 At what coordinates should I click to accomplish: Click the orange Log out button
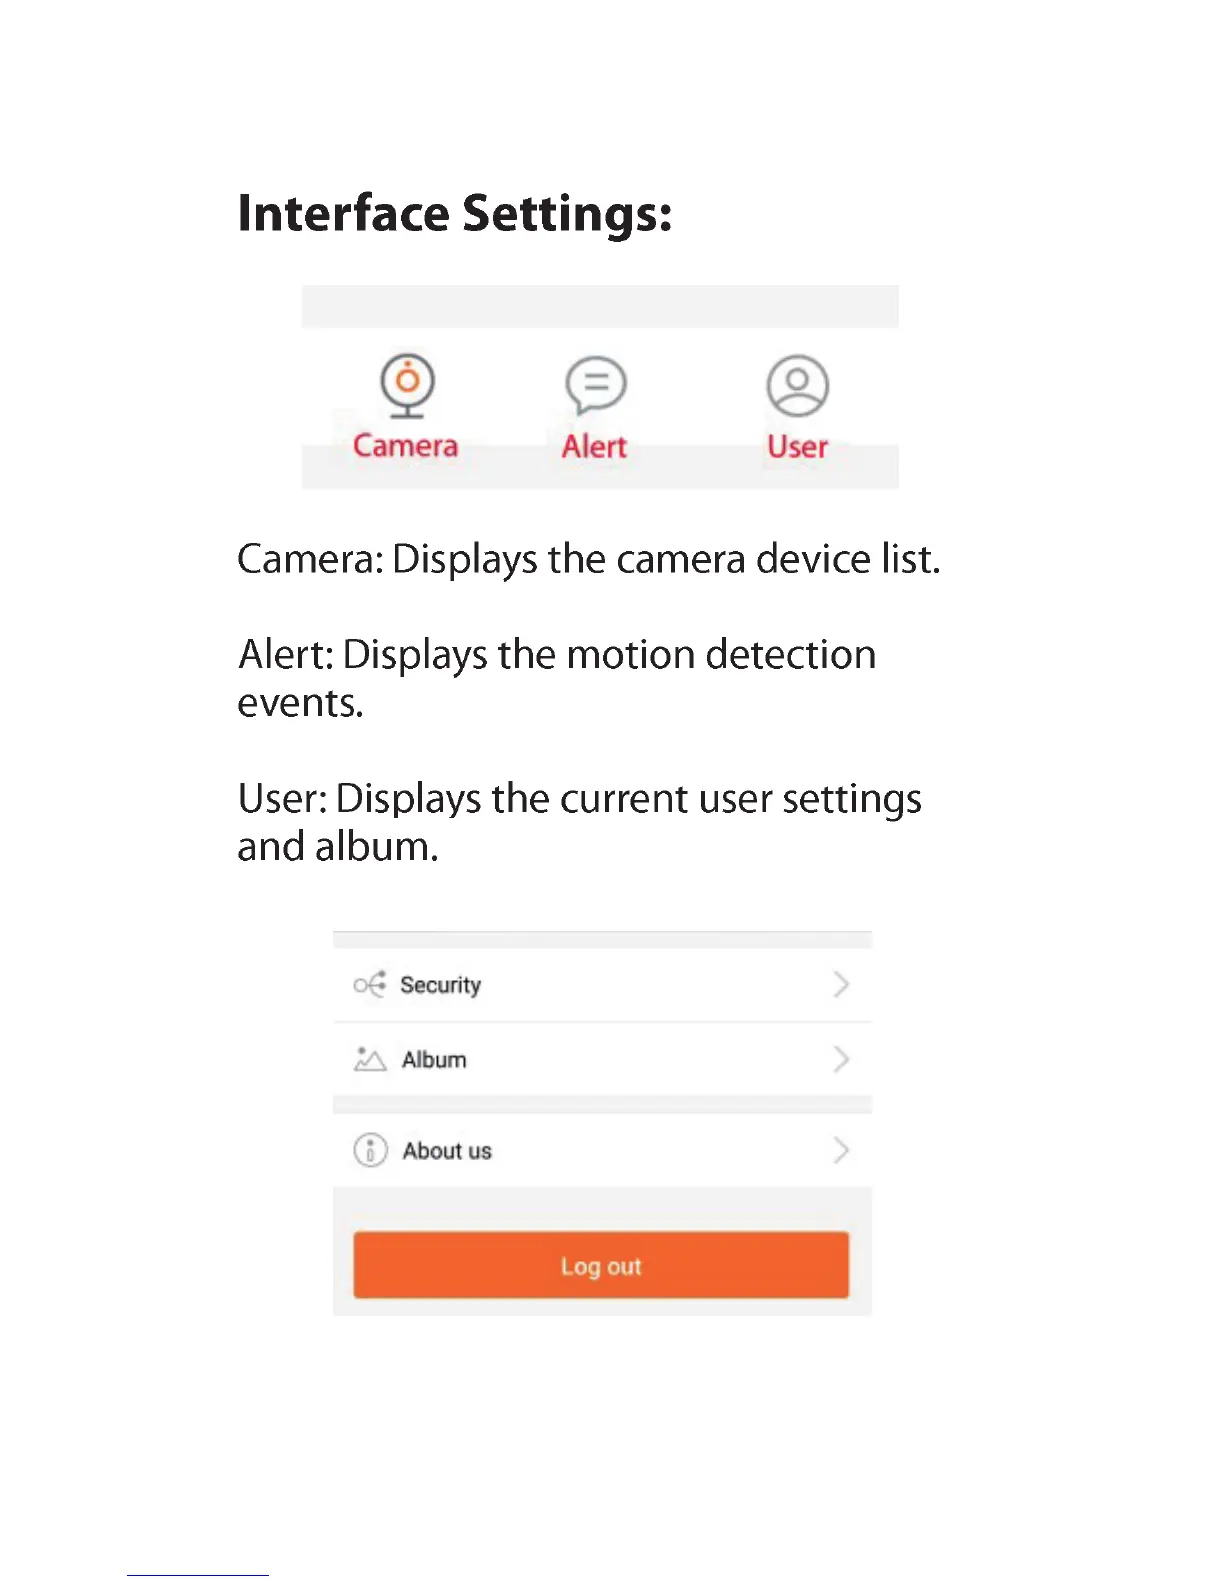[601, 1266]
